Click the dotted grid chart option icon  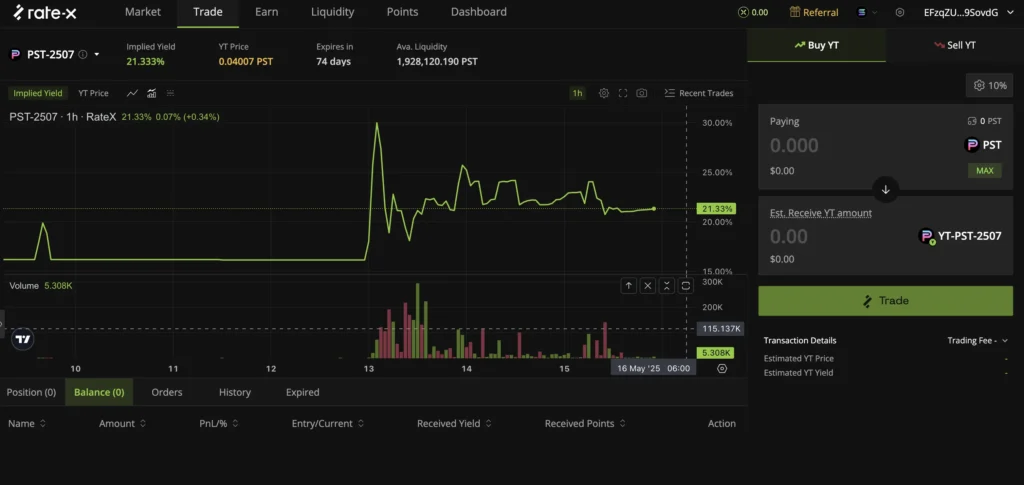(x=170, y=93)
